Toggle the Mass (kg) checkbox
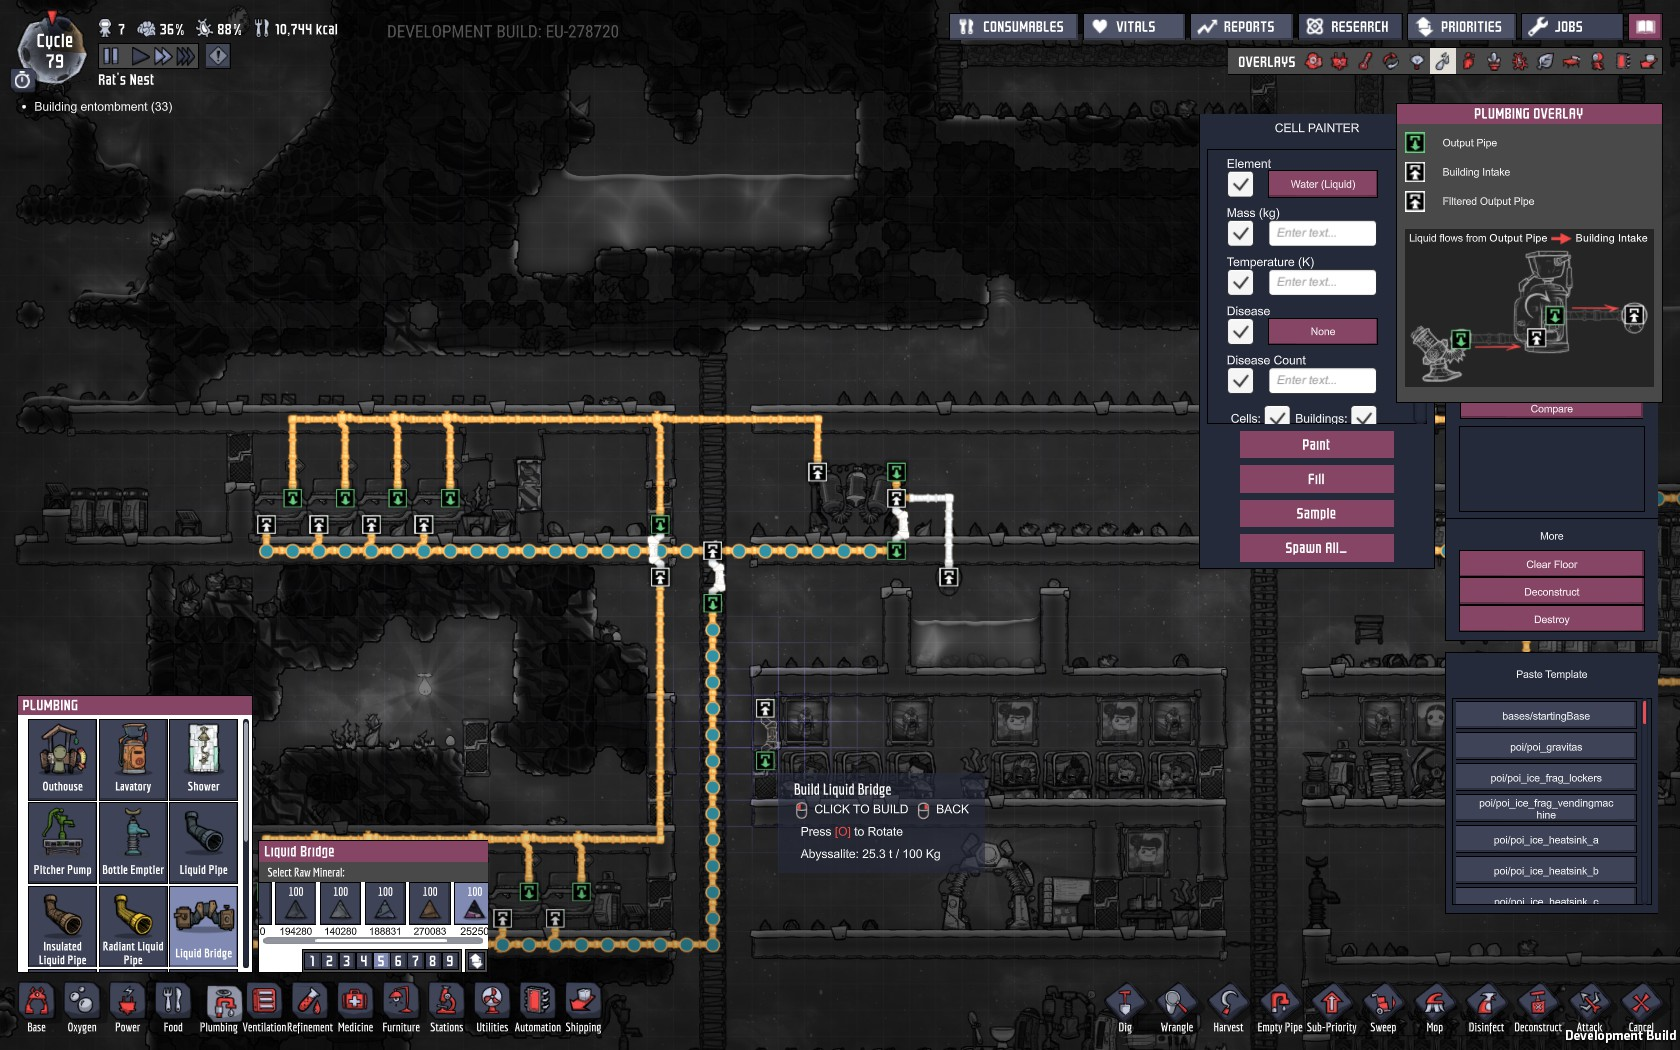 coord(1240,233)
